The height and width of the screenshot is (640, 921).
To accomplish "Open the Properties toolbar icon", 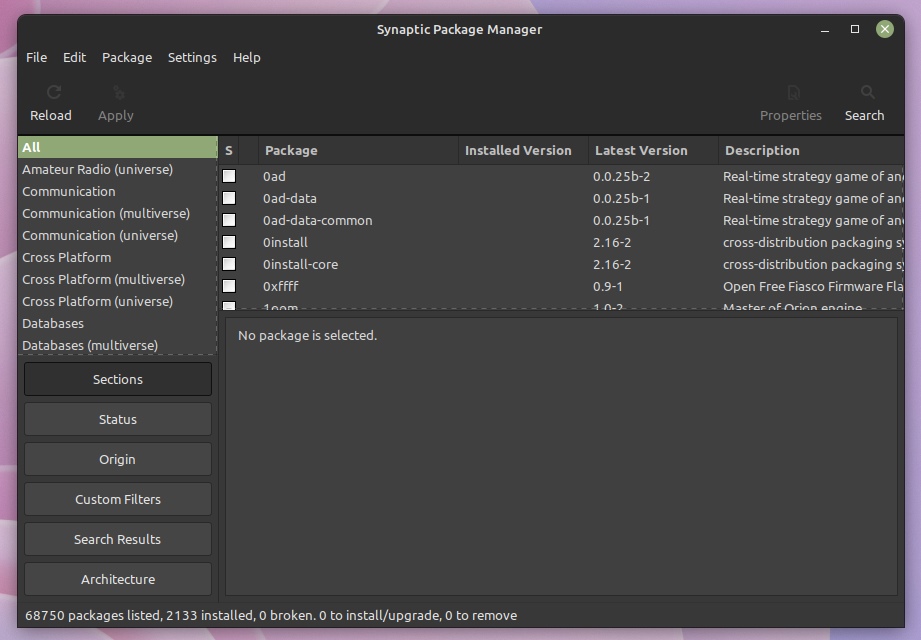I will [794, 92].
